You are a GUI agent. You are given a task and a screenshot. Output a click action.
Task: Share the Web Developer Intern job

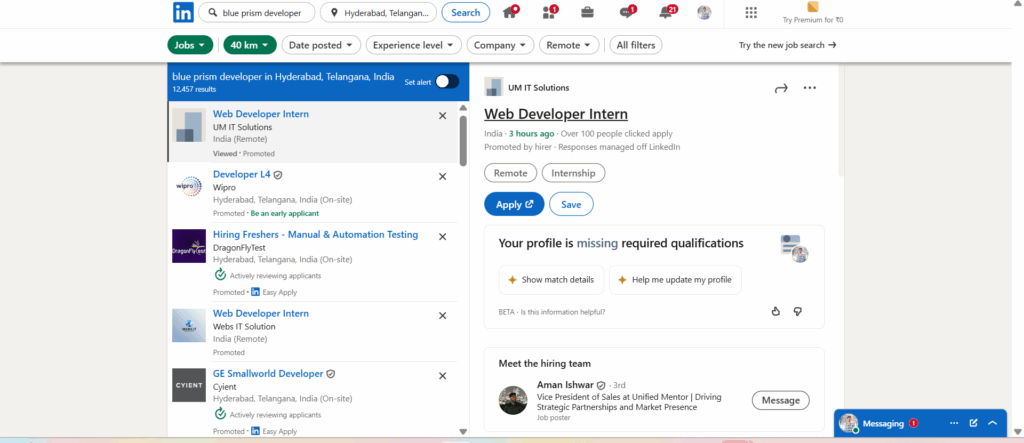[x=781, y=88]
